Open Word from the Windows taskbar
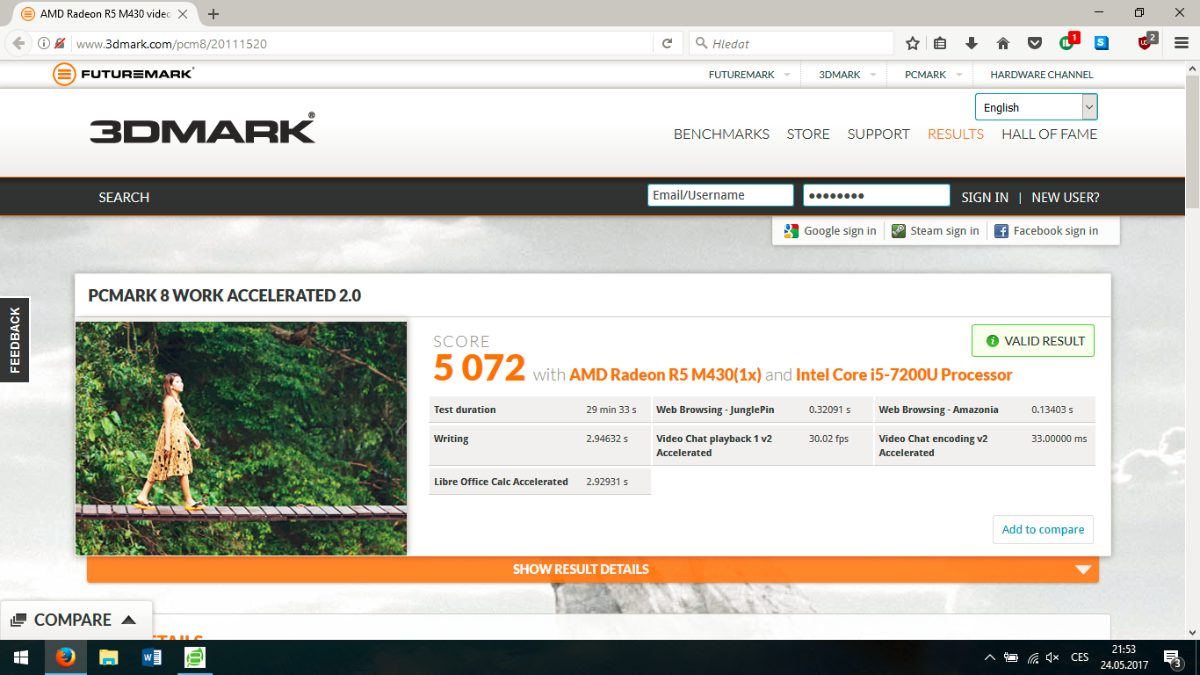 pos(152,658)
